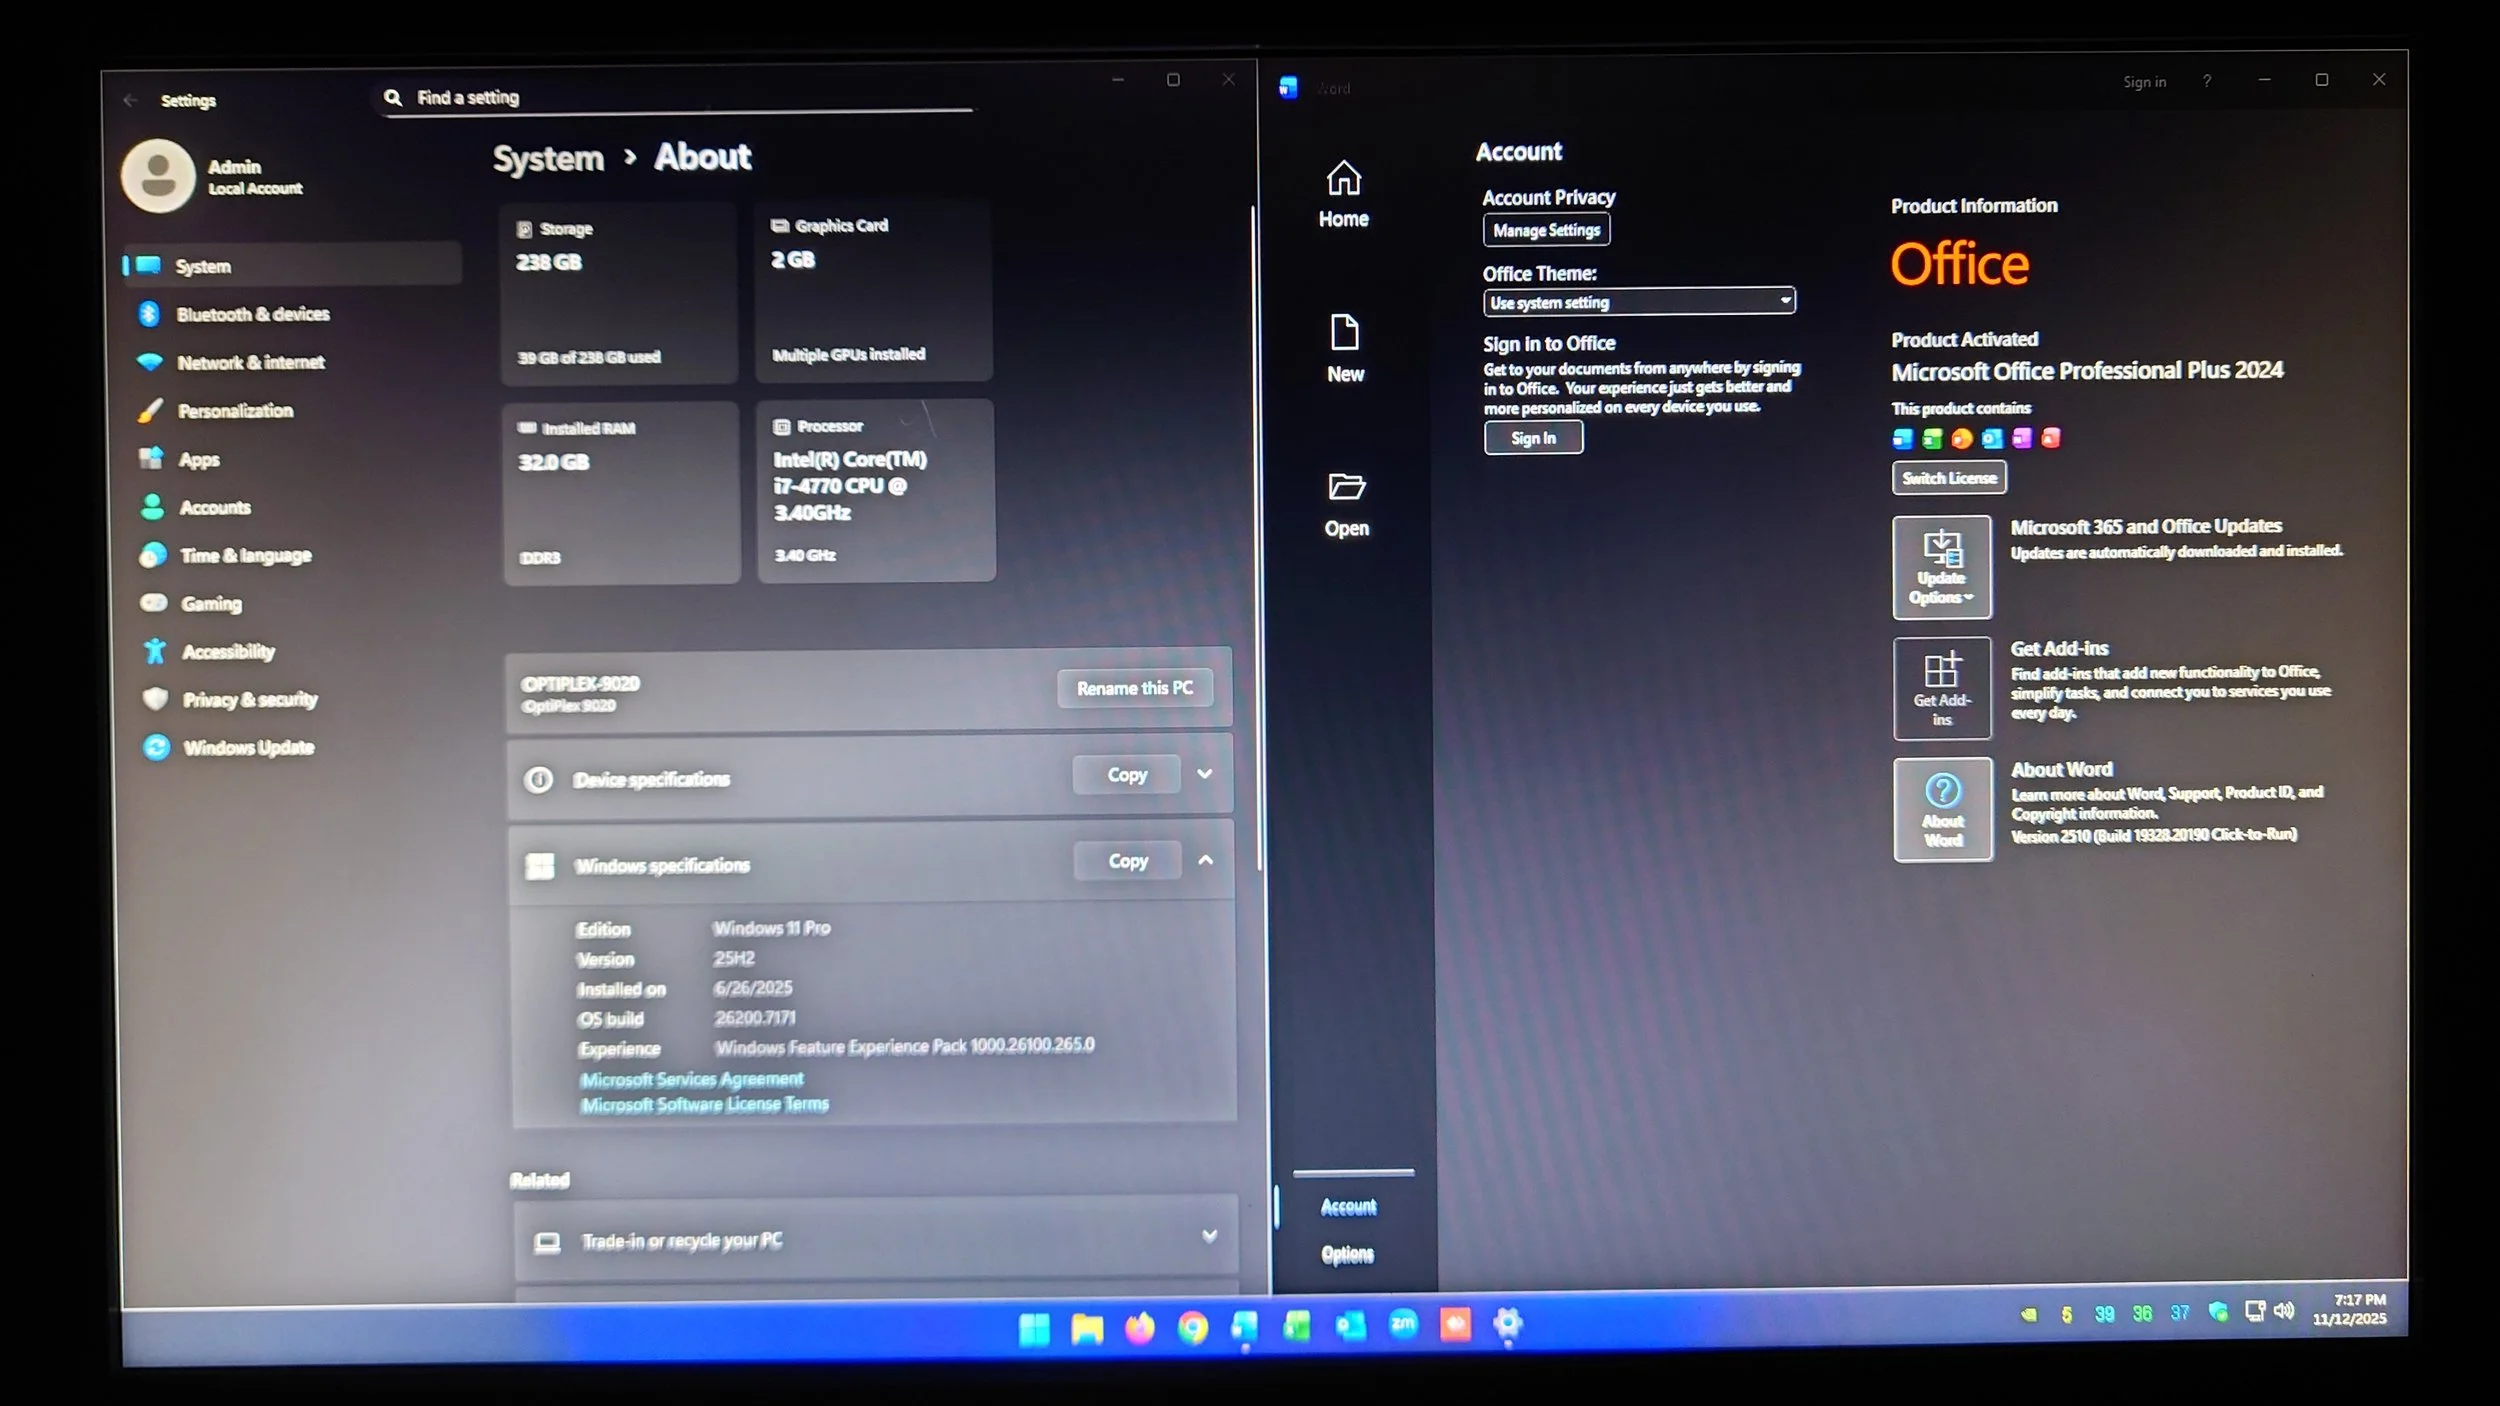
Task: Expand the Device specifications section
Action: tap(1204, 774)
